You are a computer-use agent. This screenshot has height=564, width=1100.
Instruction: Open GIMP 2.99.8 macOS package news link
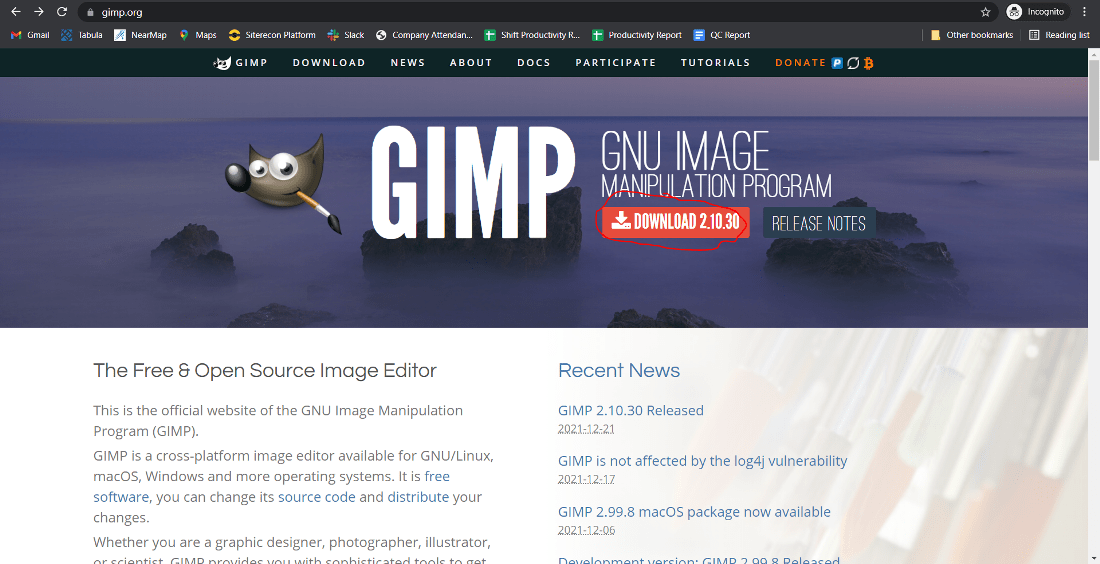pos(694,512)
